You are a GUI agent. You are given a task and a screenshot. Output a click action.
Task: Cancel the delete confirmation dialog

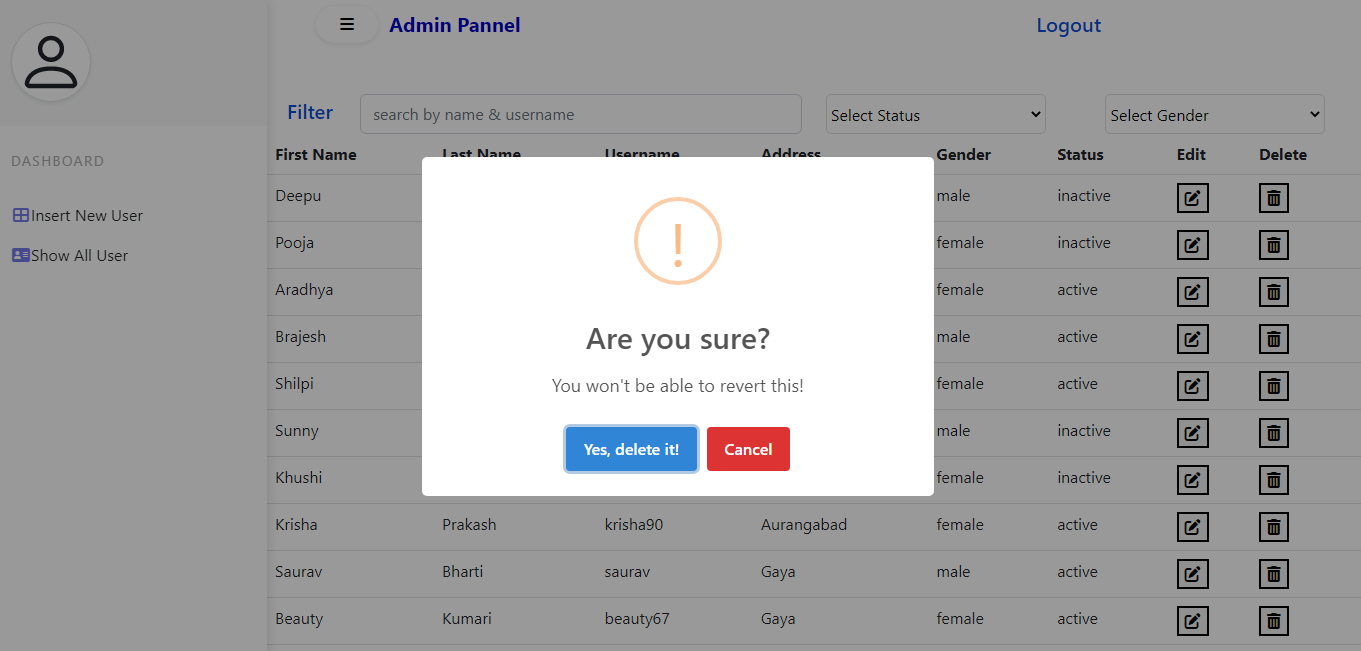point(748,449)
